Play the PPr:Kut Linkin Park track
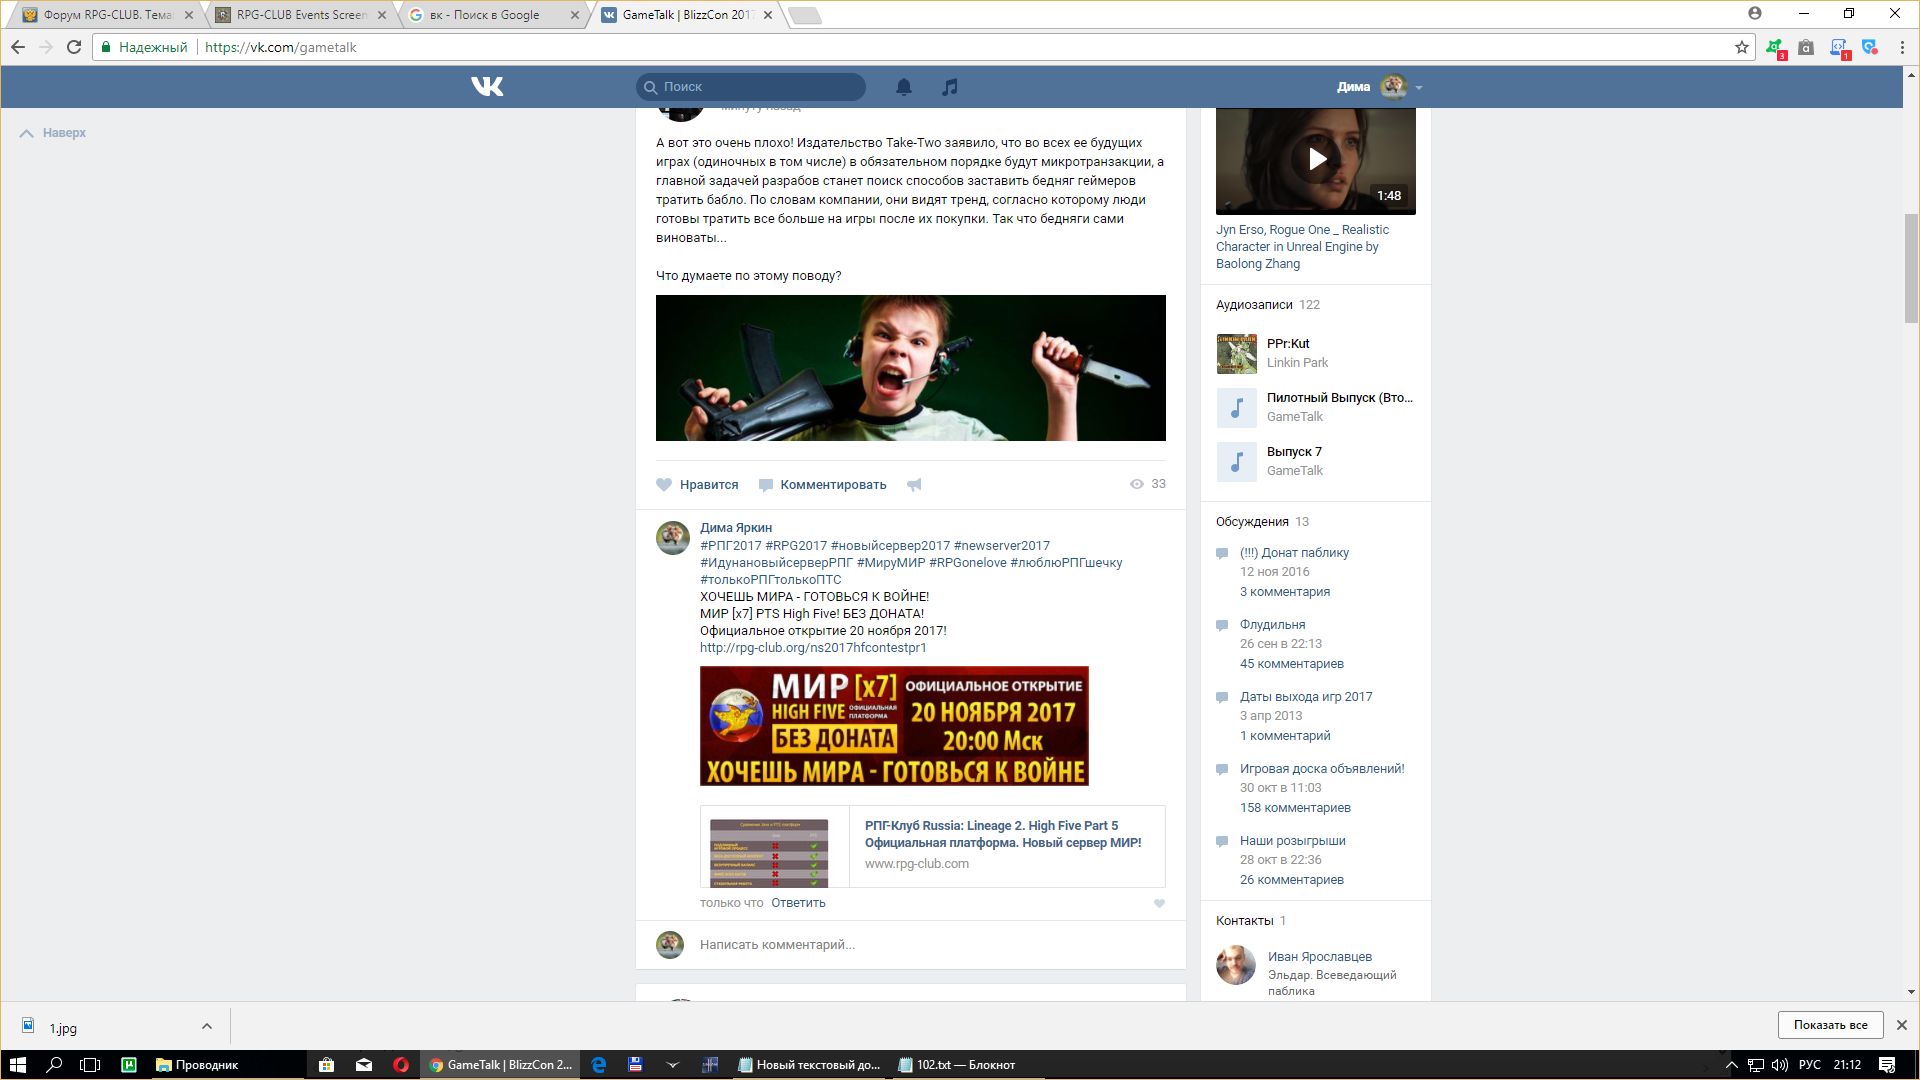 (1236, 354)
